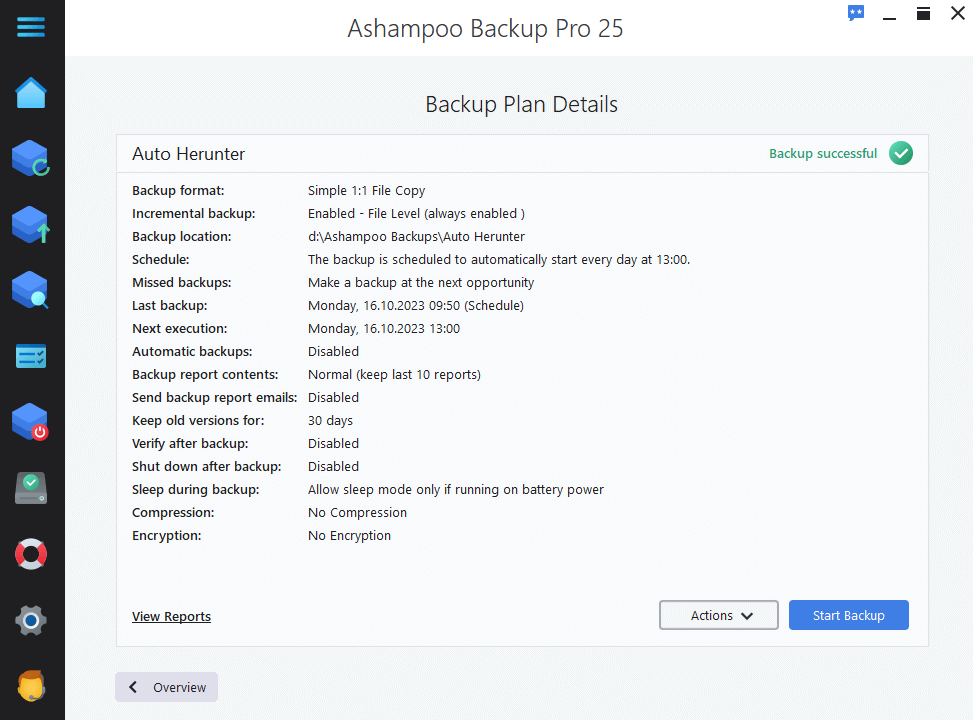Viewport: 973px width, 720px height.
Task: Select the user profile icon at sidebar bottom
Action: tap(31, 686)
